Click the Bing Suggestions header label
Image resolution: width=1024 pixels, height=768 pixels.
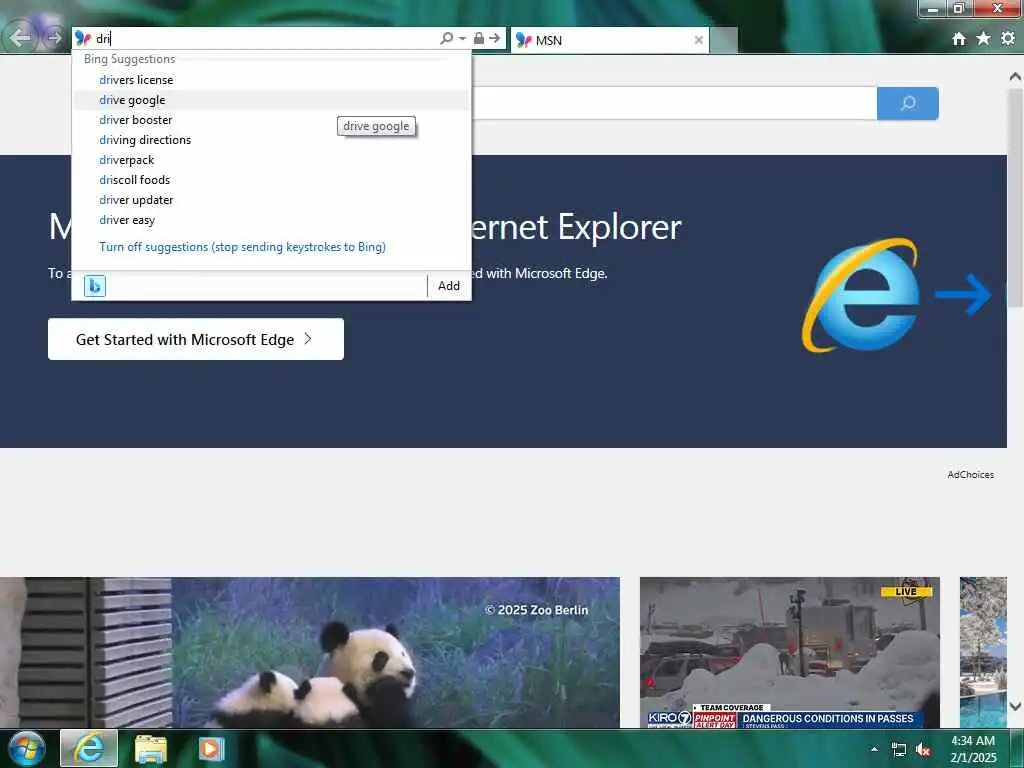click(129, 59)
